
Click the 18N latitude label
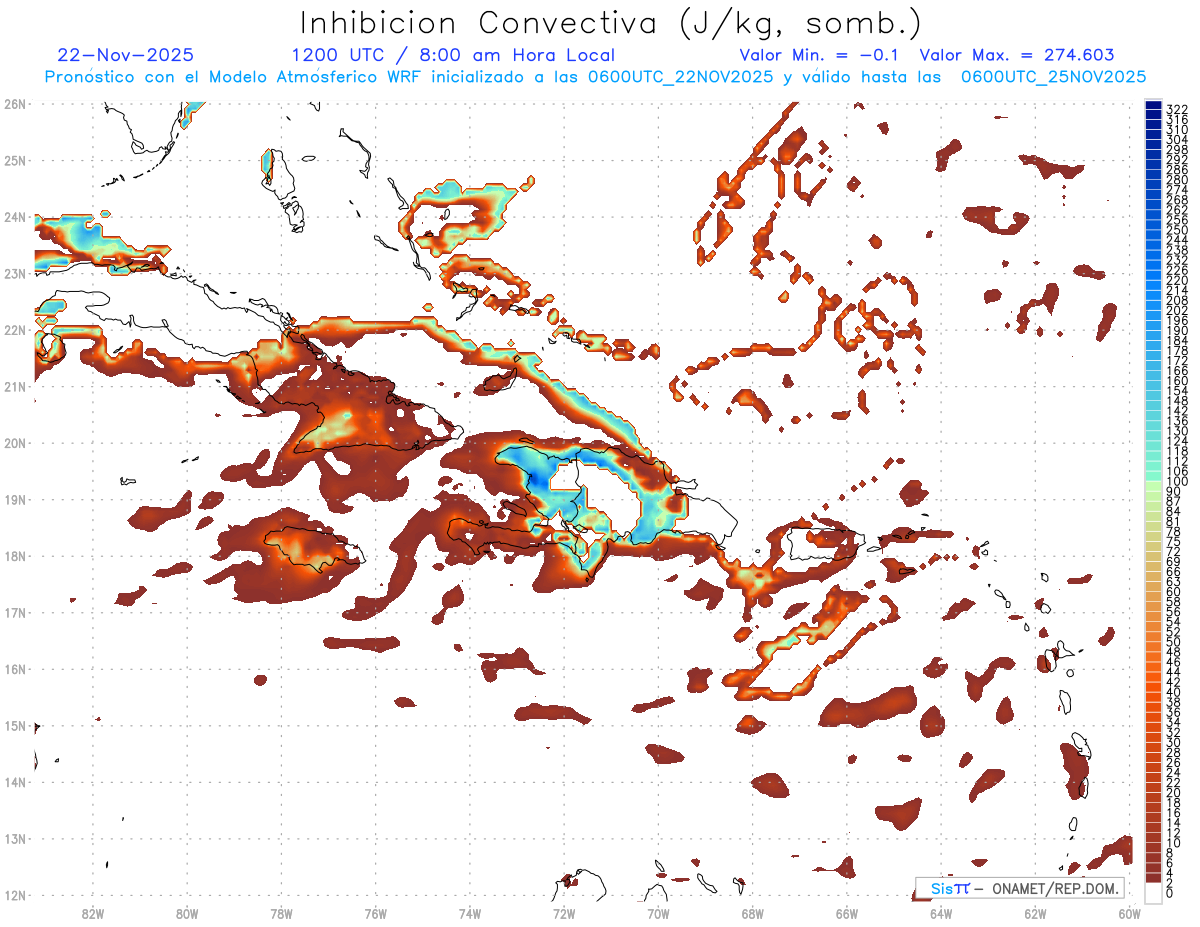coord(15,556)
